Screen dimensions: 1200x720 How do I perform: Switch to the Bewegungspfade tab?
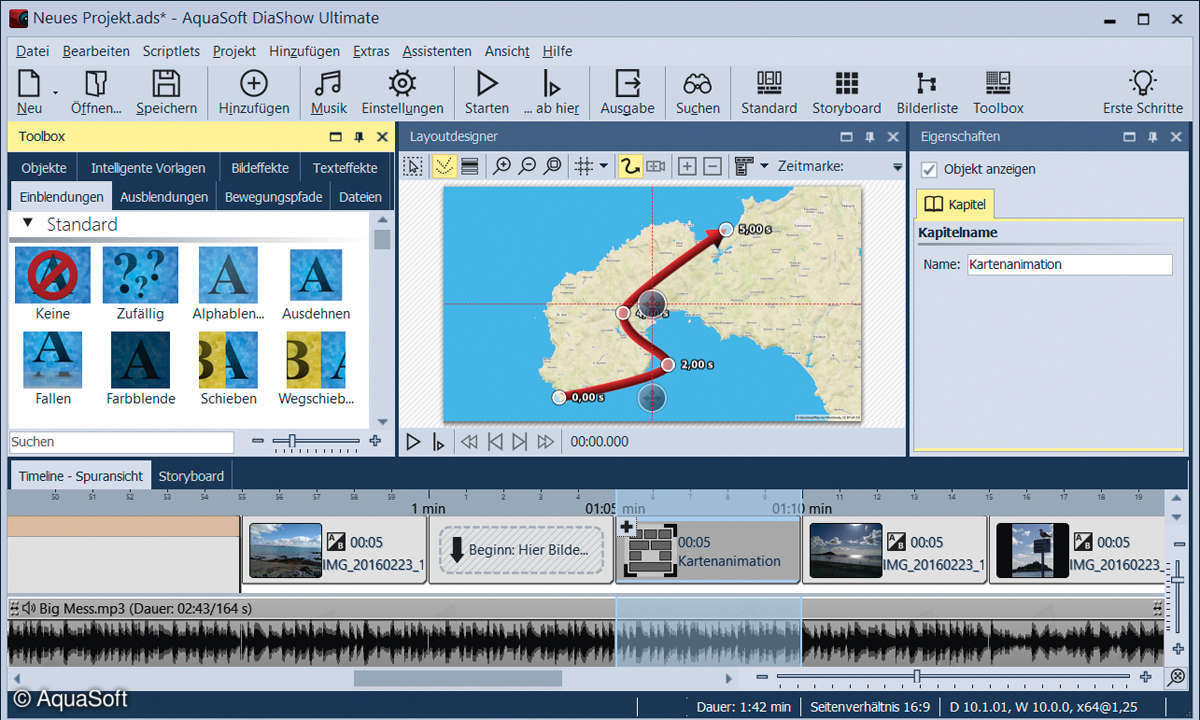[274, 197]
